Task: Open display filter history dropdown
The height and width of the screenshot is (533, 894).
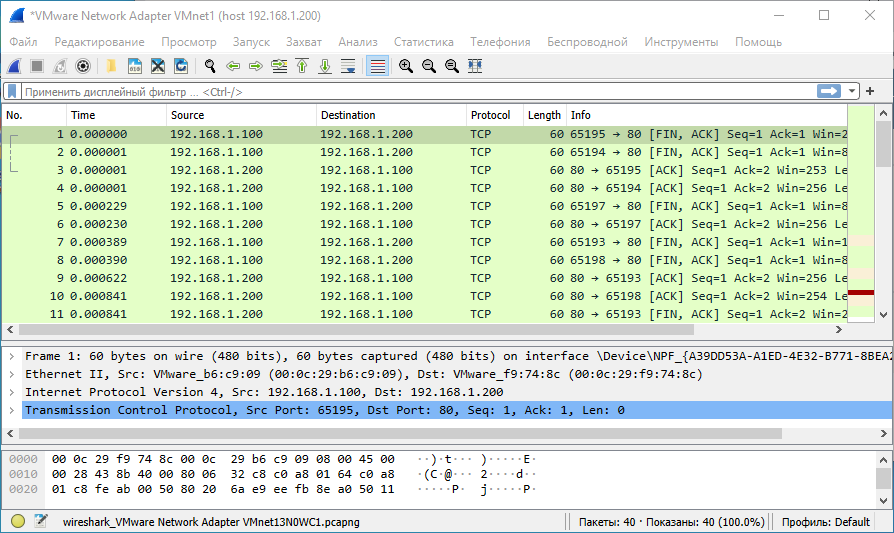Action: pyautogui.click(x=851, y=91)
